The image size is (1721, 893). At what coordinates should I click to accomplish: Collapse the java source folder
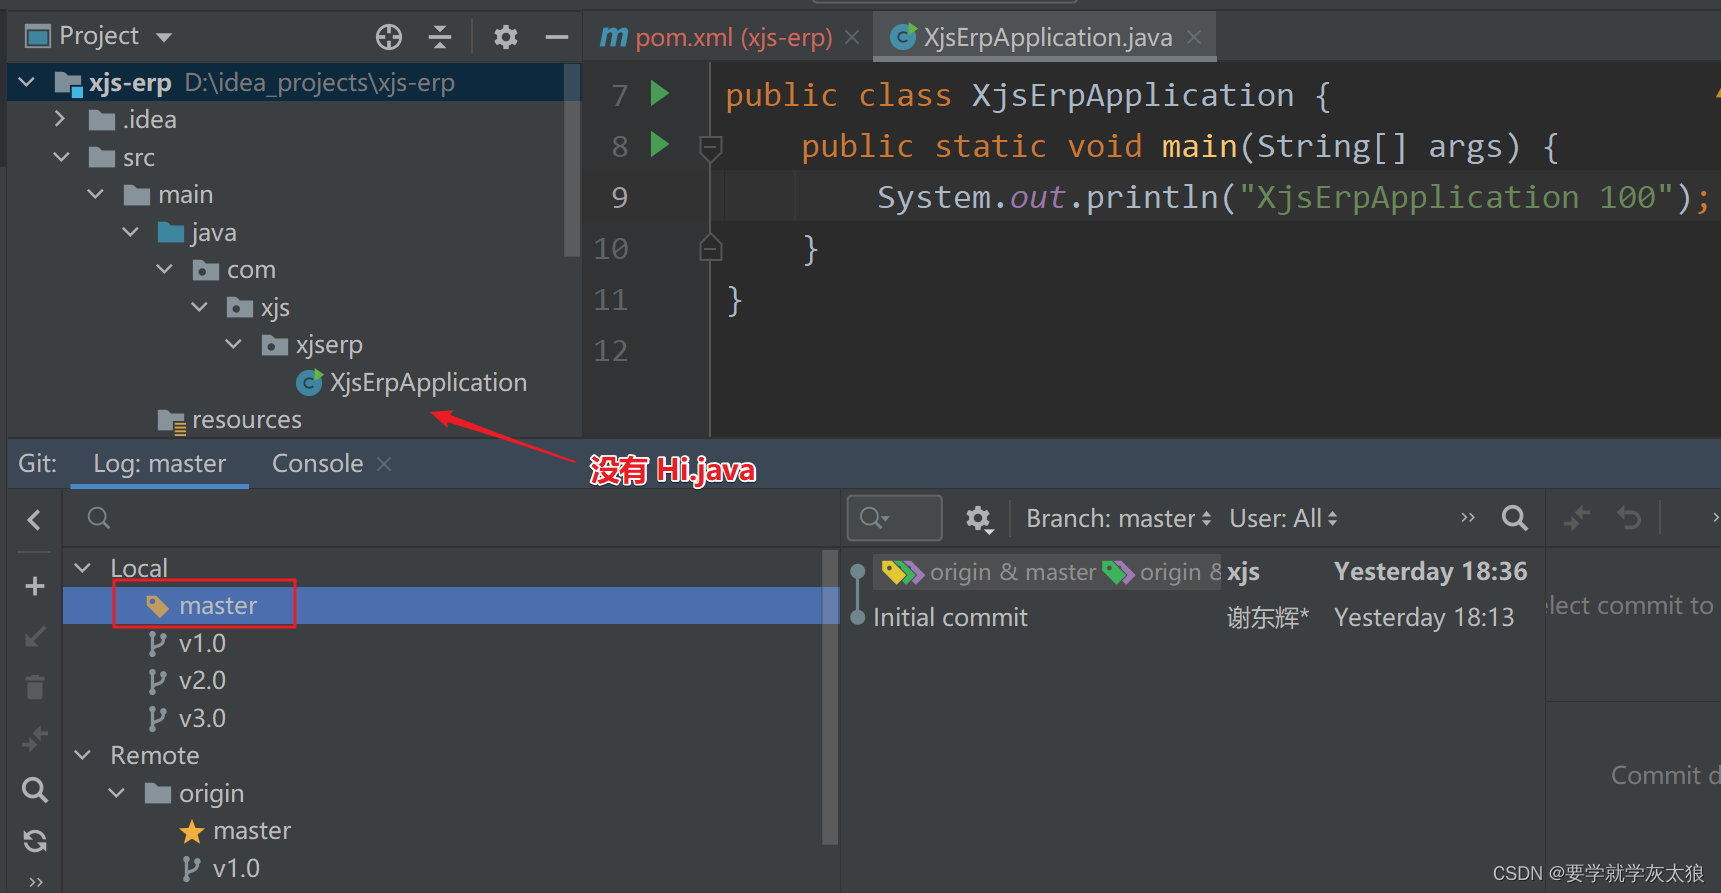130,232
